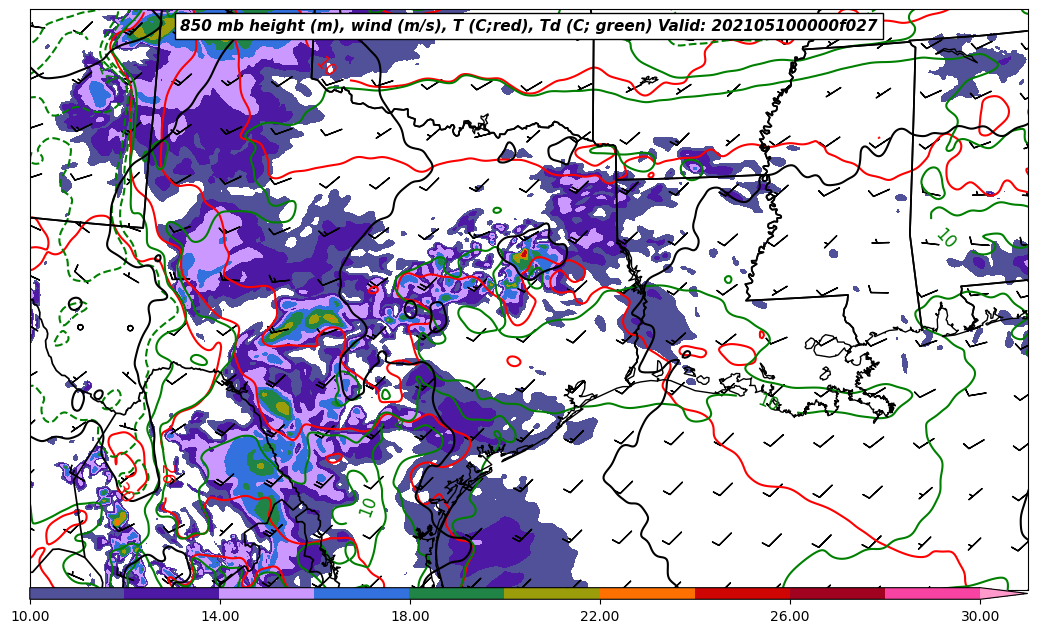1037x633 pixels.
Task: Click the plot title with the valid time
Action: (528, 26)
